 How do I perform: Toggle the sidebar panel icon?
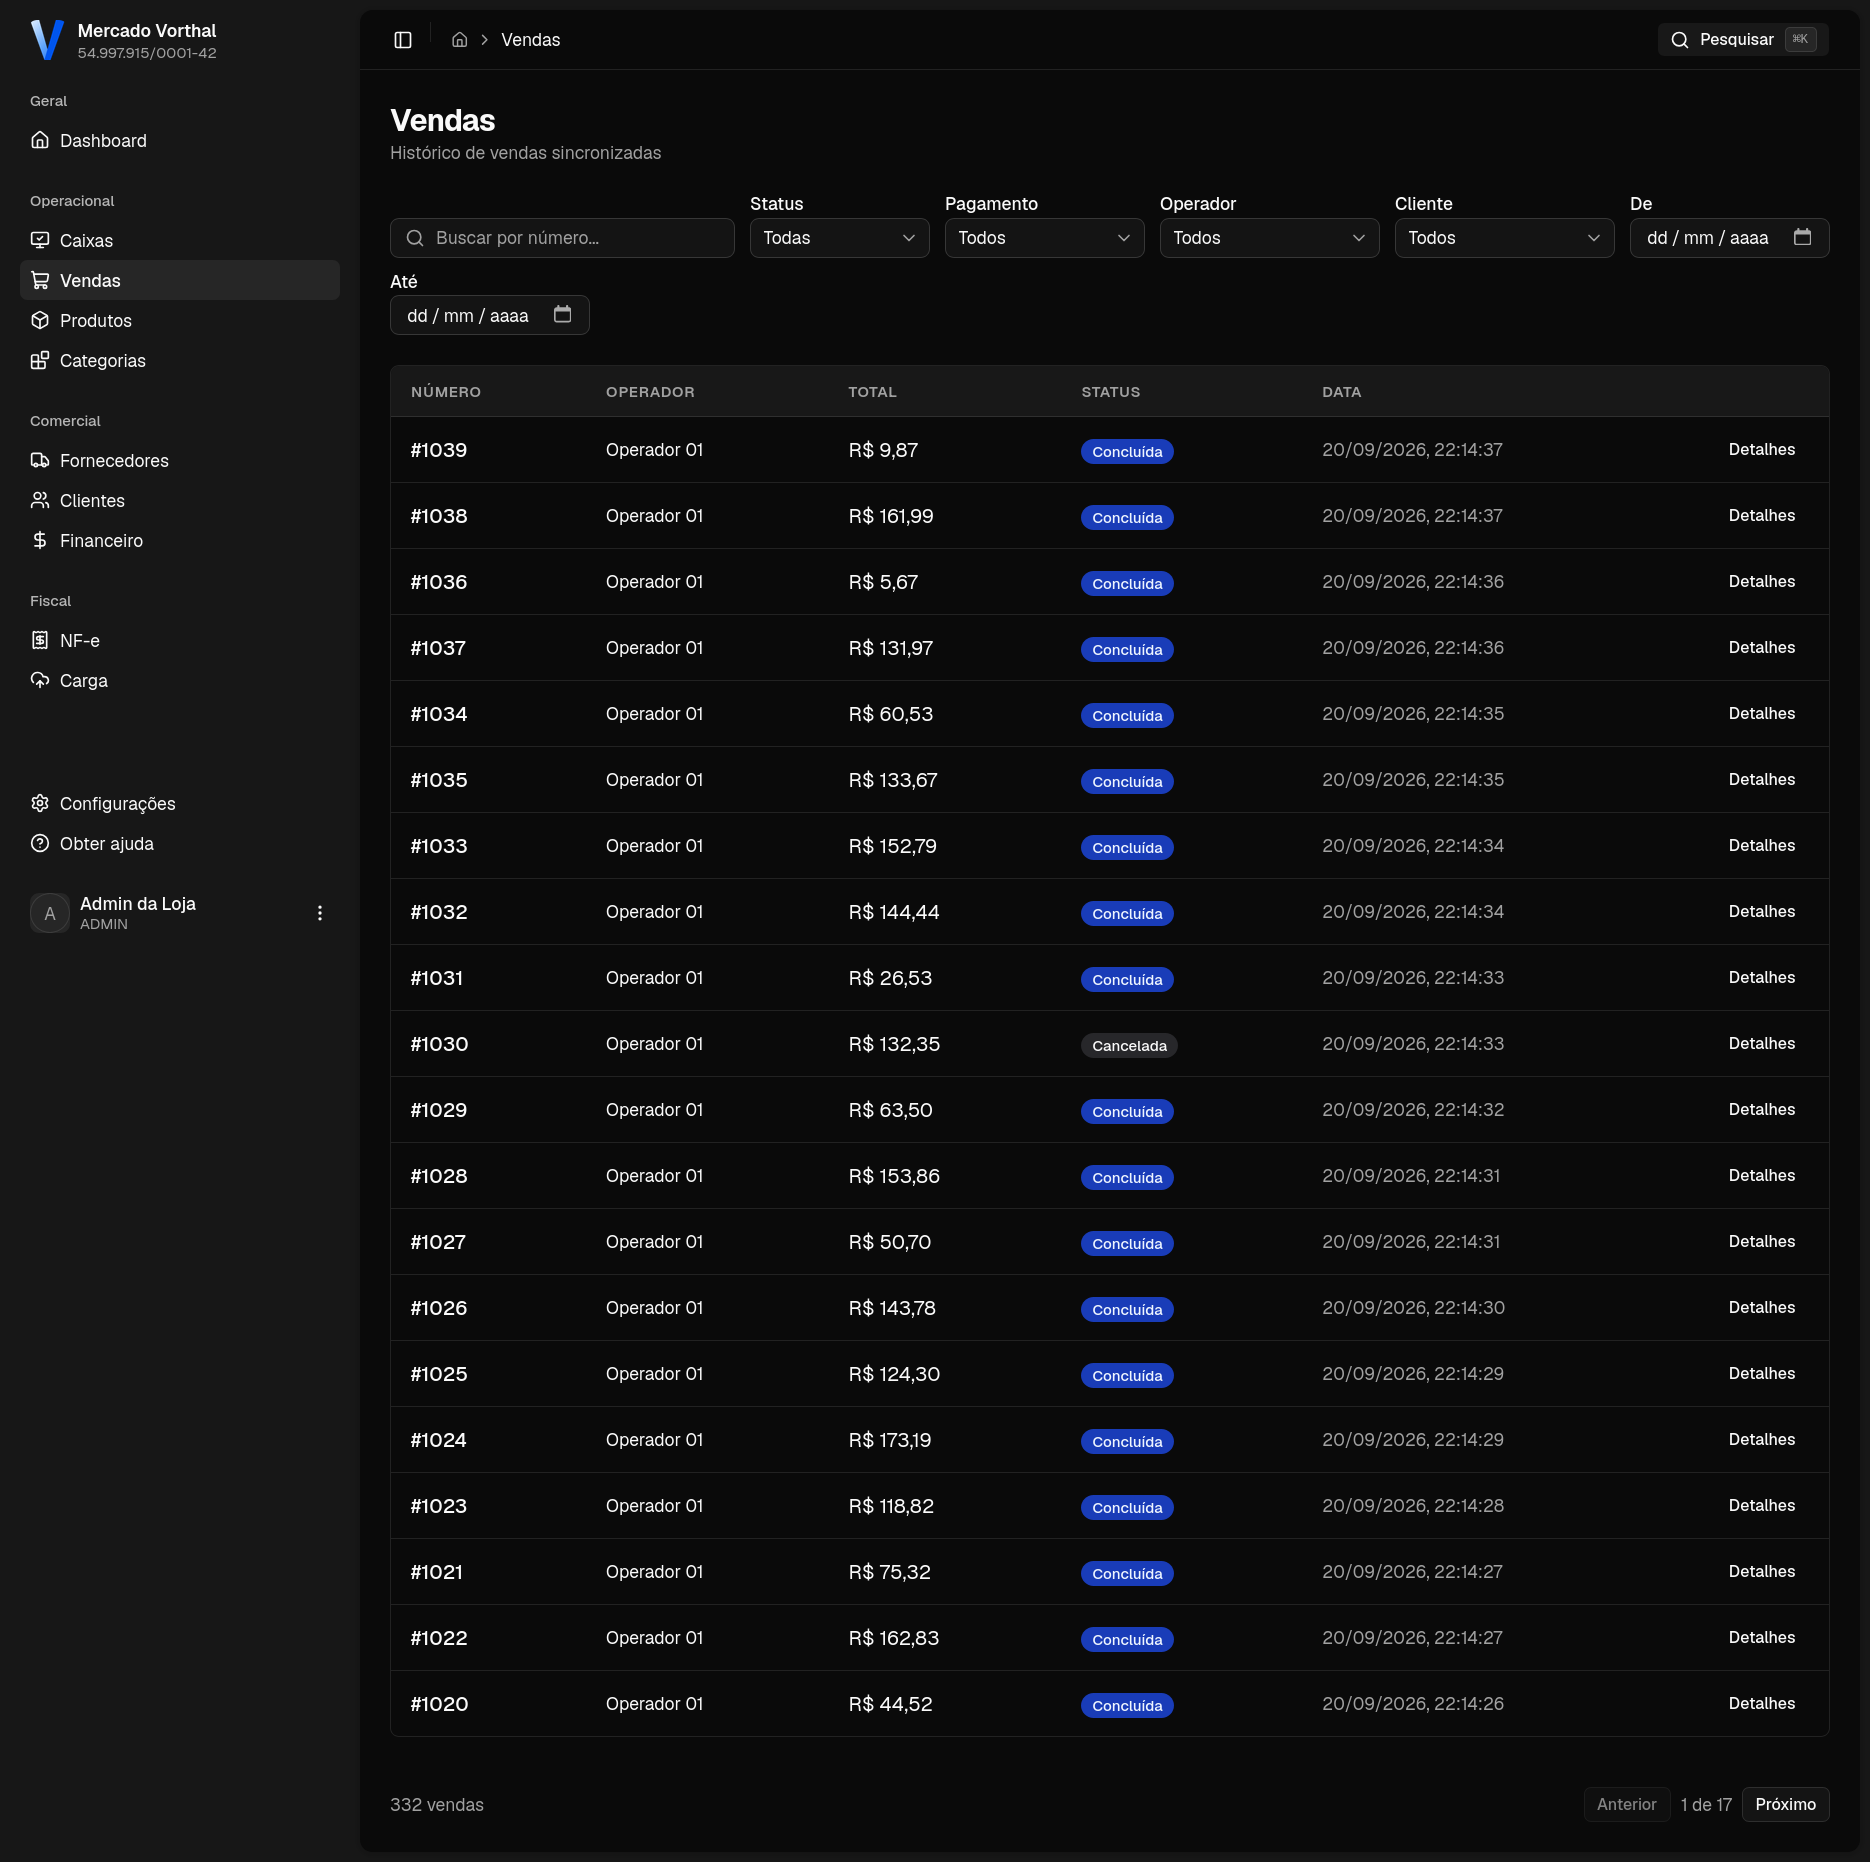coord(403,40)
